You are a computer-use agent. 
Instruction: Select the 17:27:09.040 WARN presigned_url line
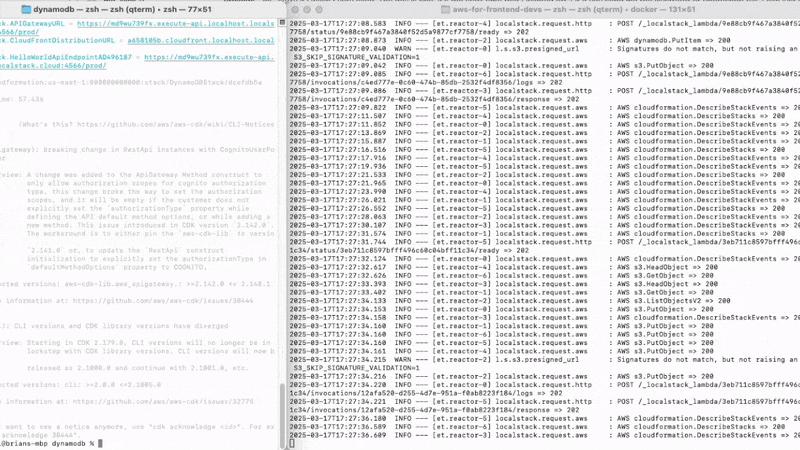[544, 49]
